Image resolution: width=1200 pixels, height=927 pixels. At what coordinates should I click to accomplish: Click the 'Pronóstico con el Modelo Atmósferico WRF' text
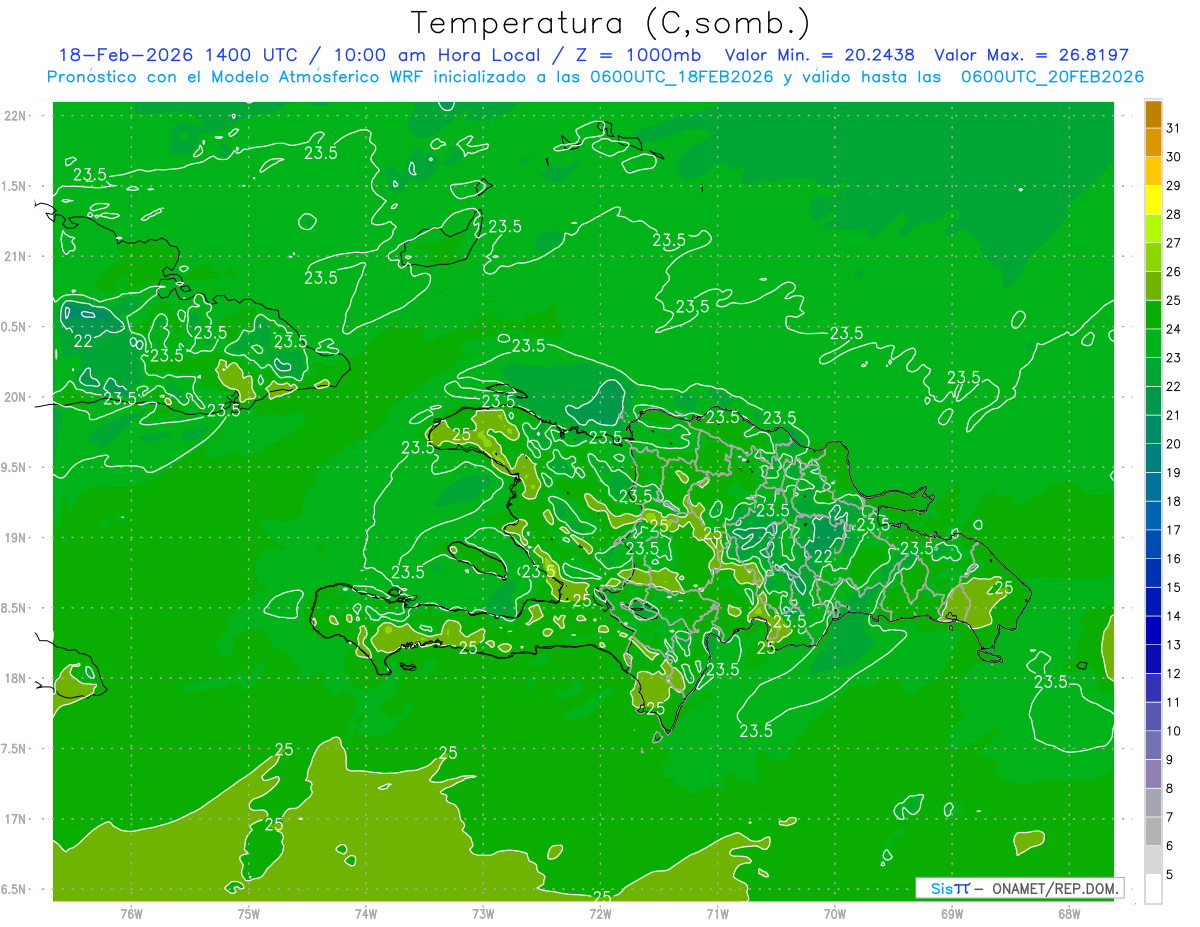click(x=237, y=77)
